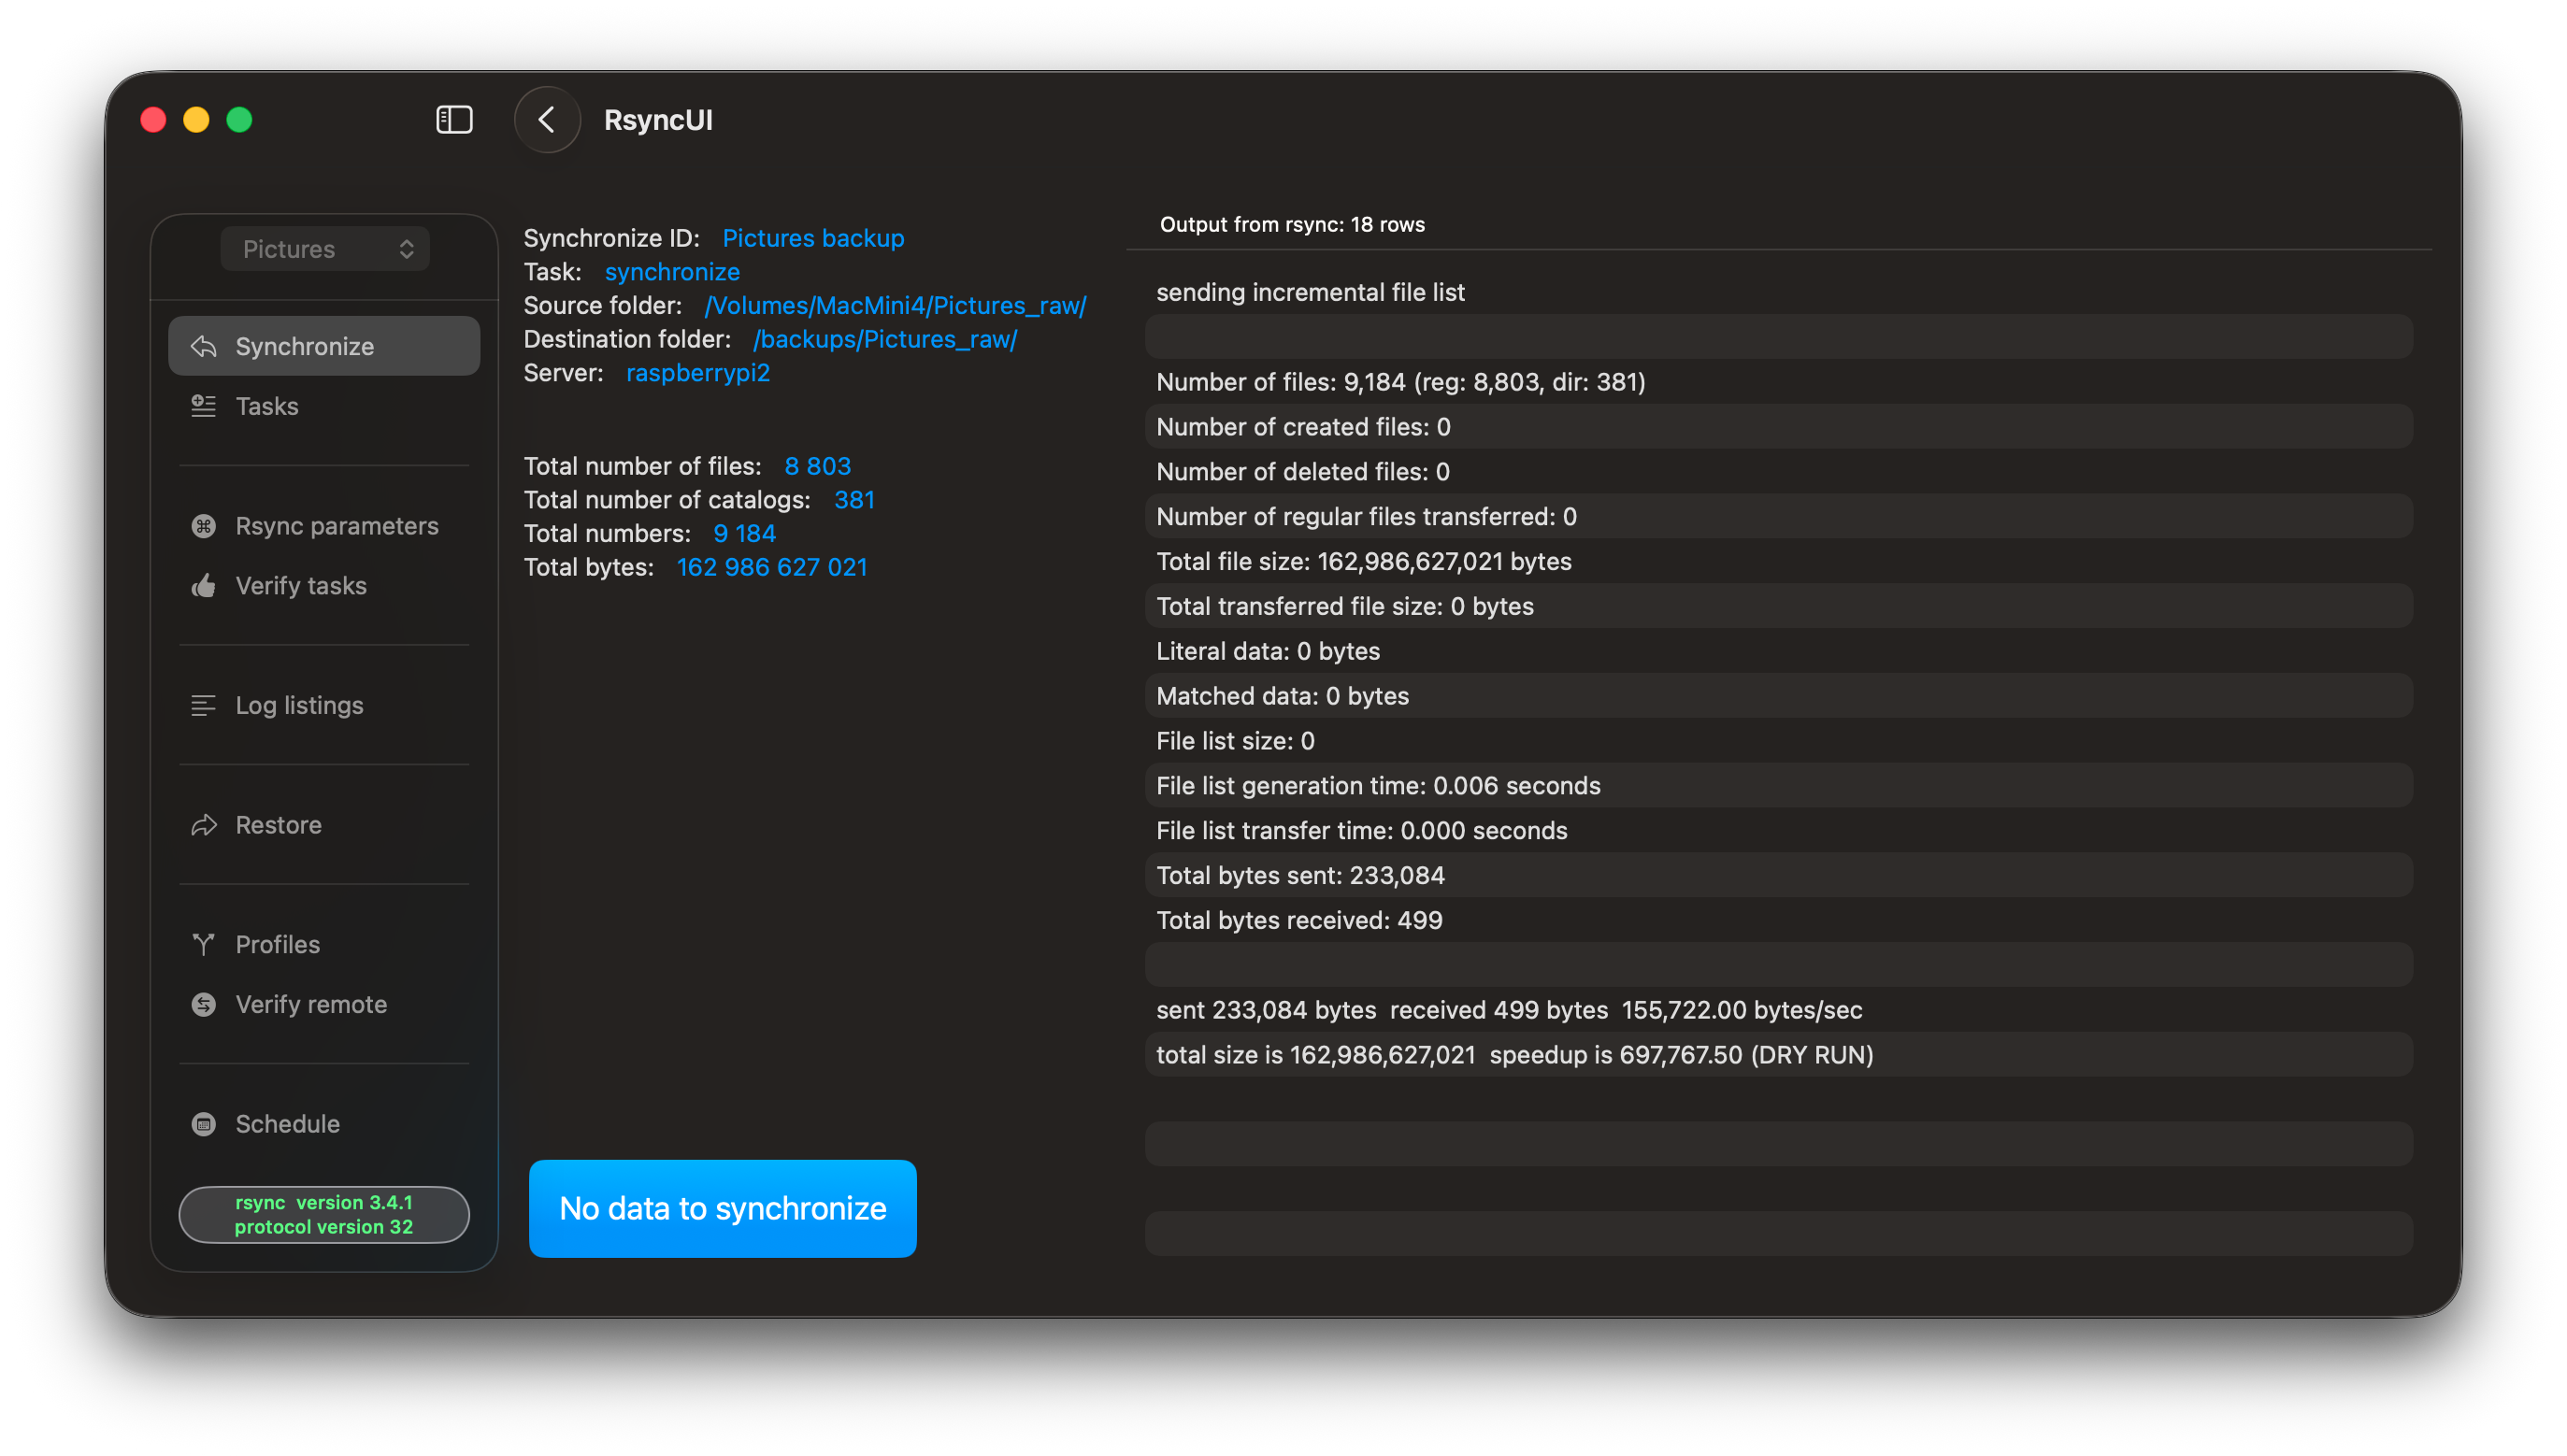Select the Total file size output row
The width and height of the screenshot is (2567, 1456).
[1363, 561]
